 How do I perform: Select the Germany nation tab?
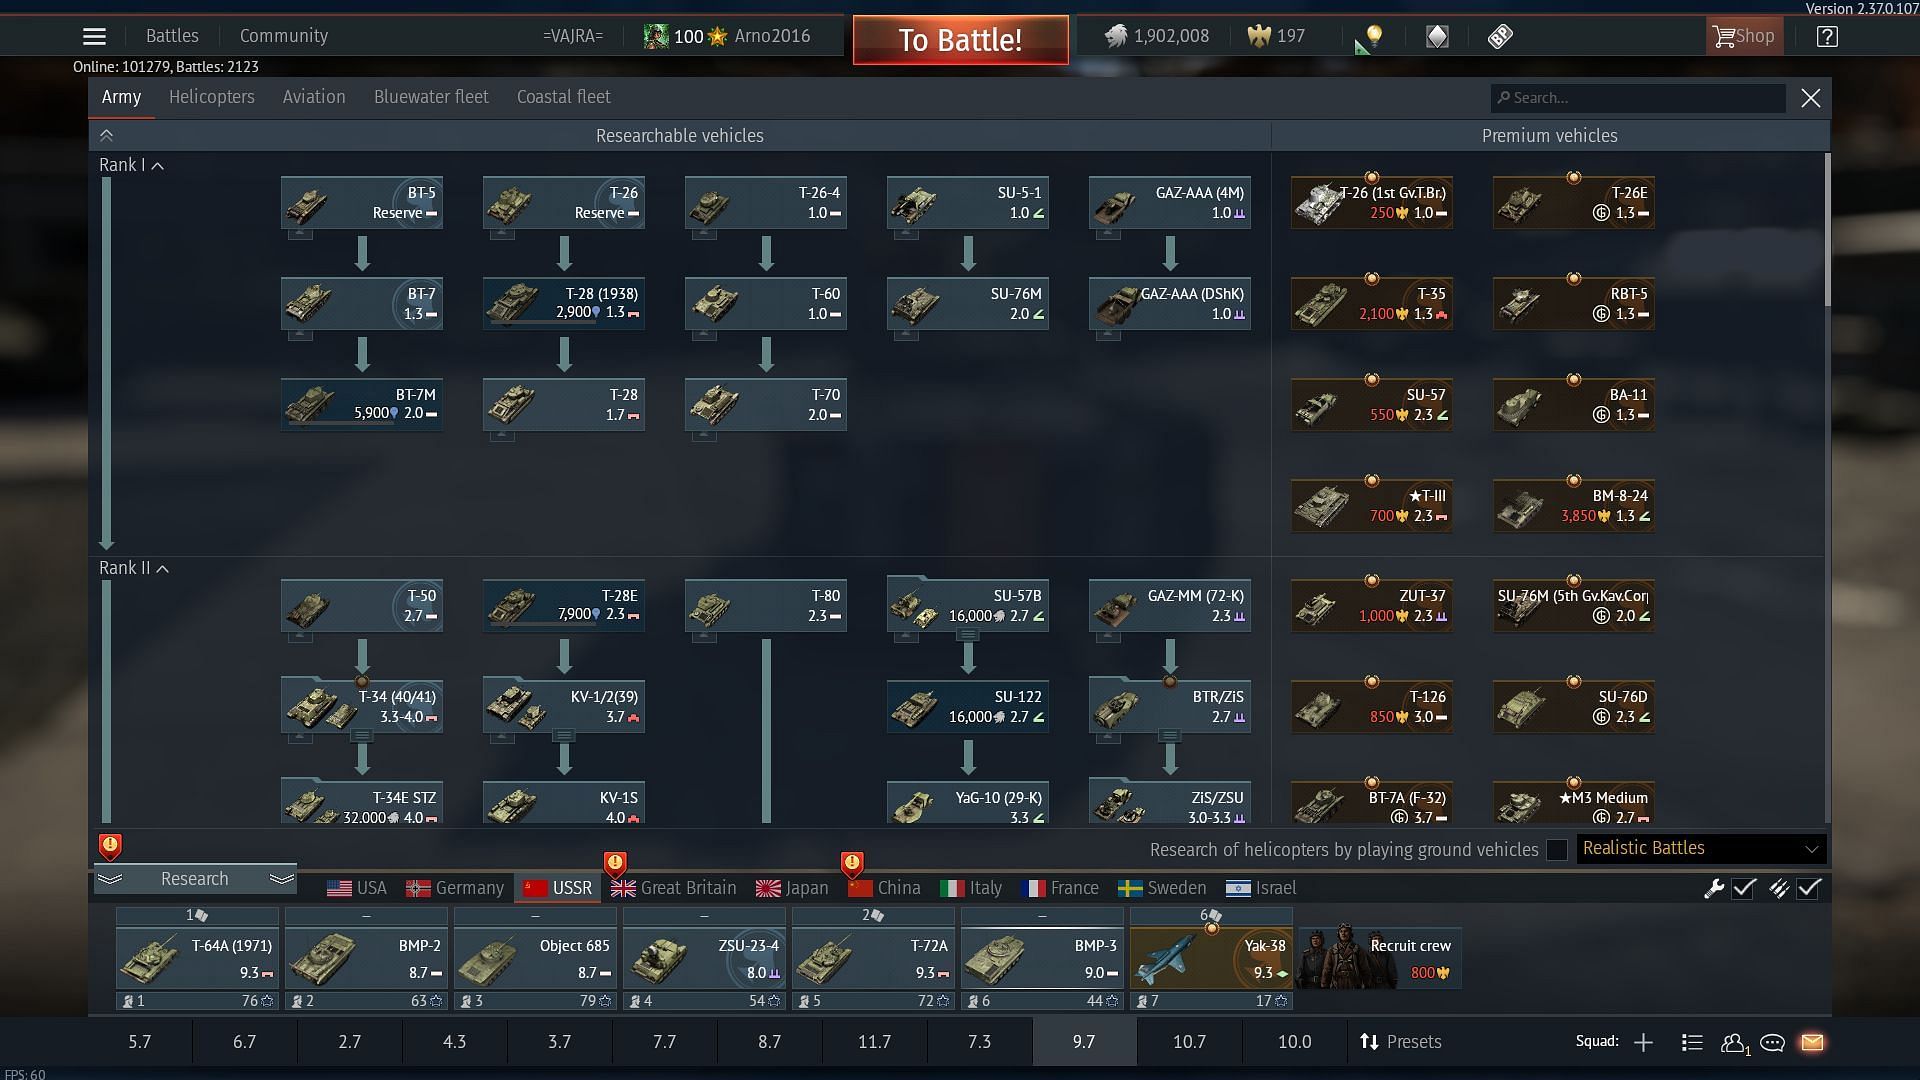point(455,888)
